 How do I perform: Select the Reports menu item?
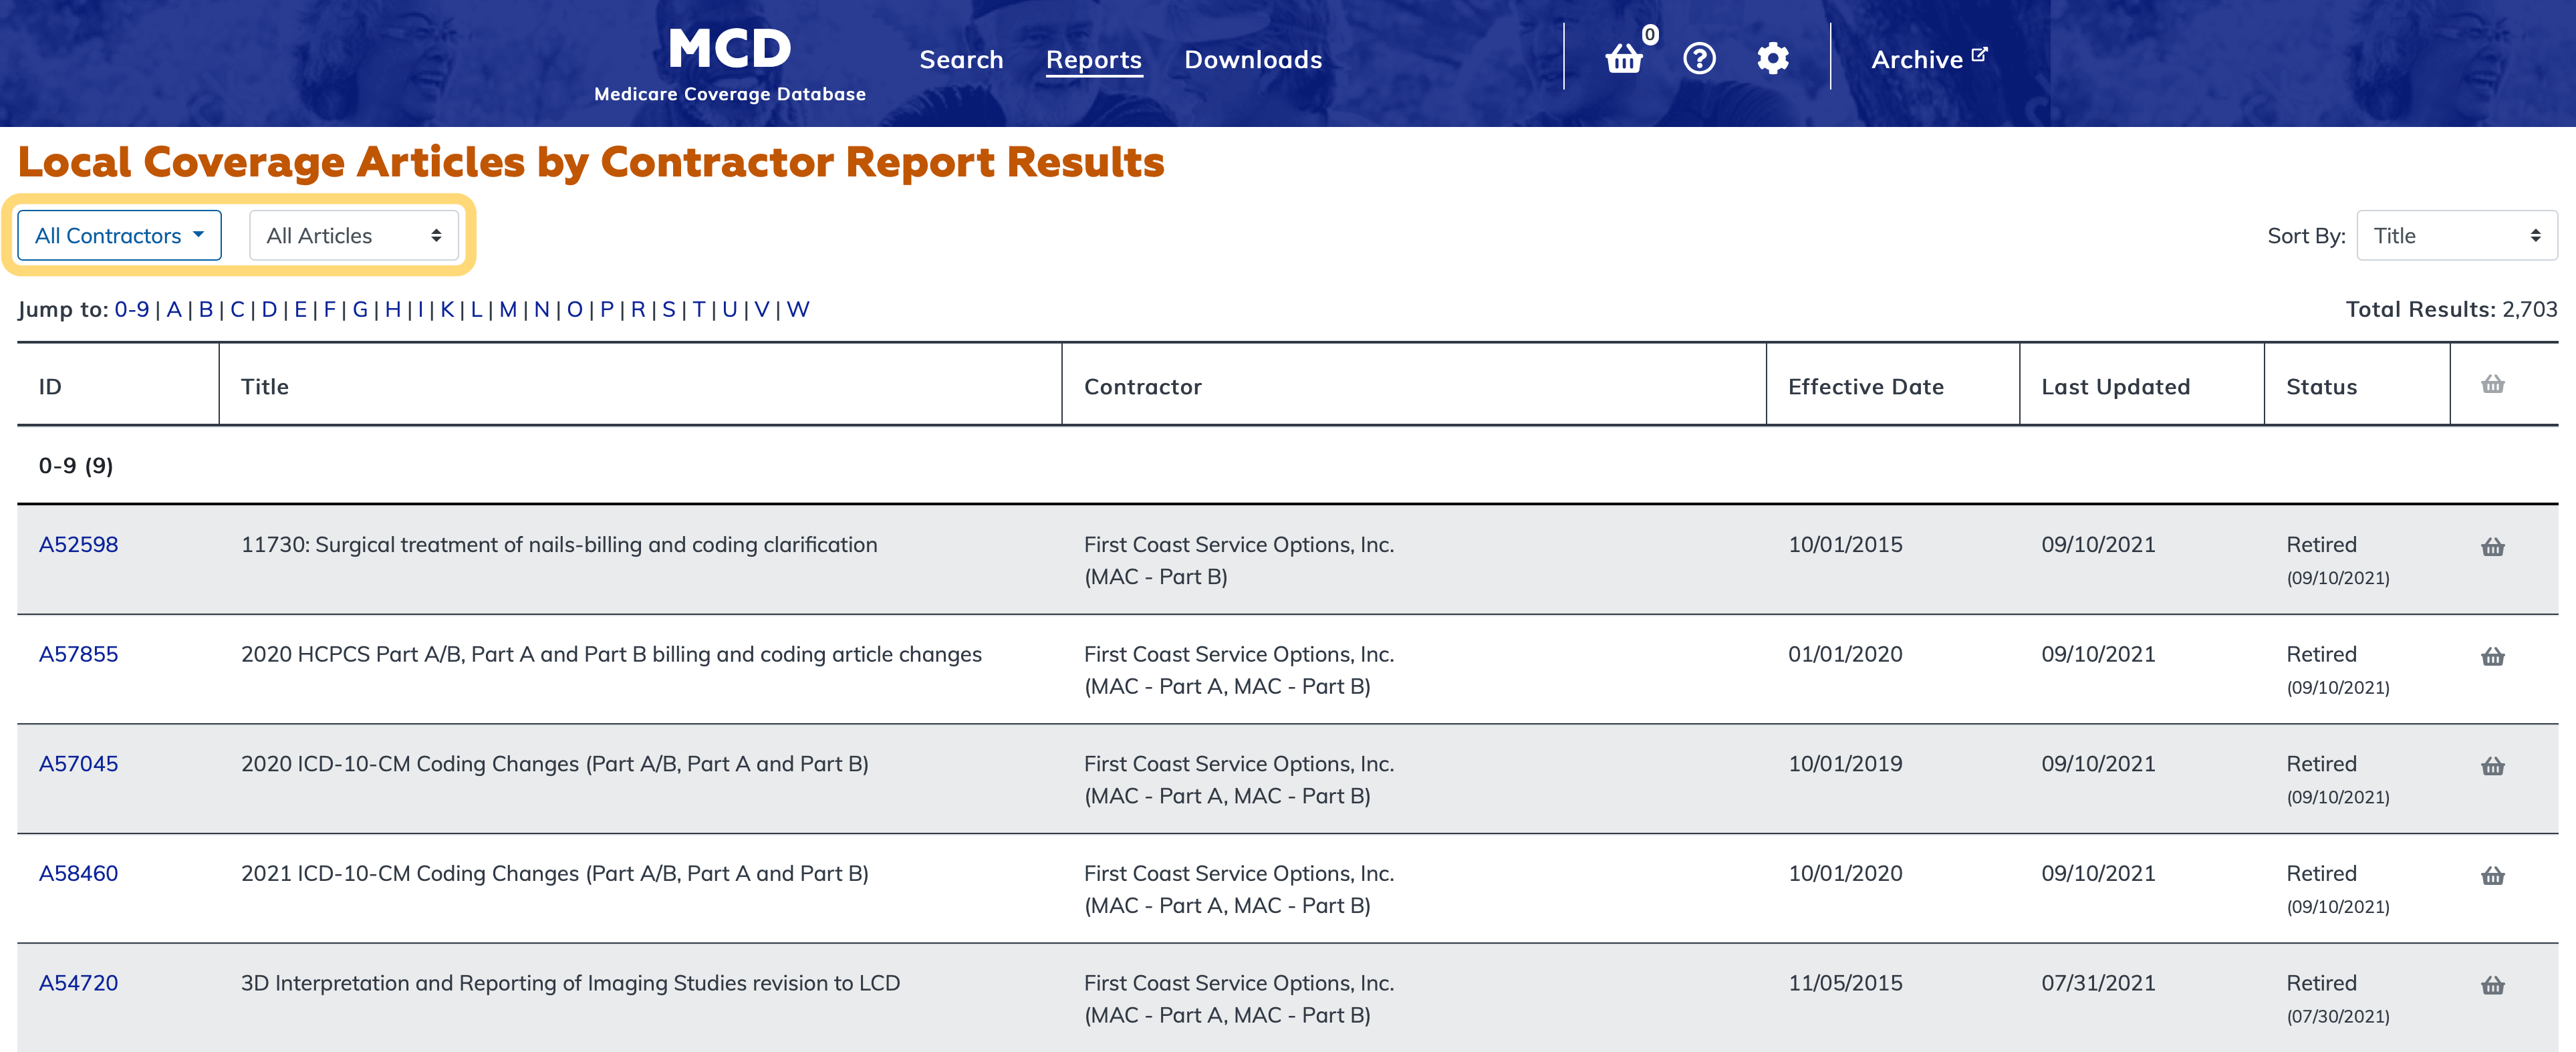(x=1093, y=60)
